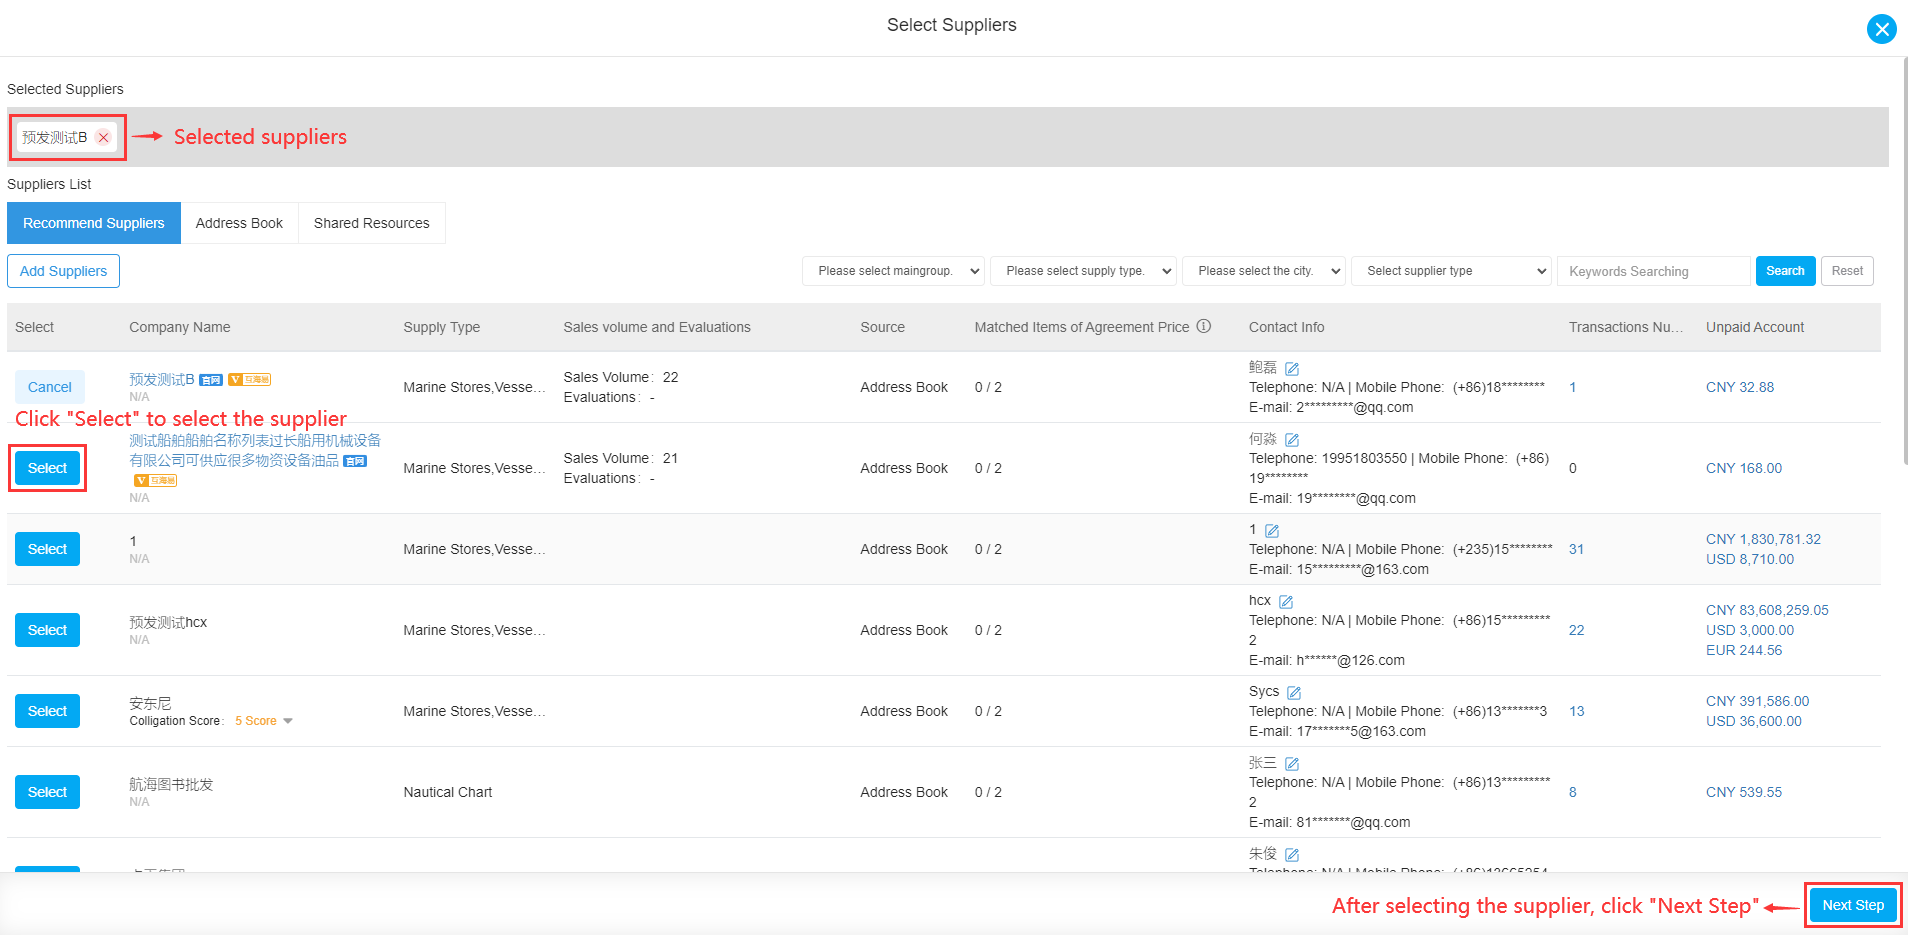The image size is (1908, 935).
Task: Select the supplier named 1
Action: tap(47, 549)
